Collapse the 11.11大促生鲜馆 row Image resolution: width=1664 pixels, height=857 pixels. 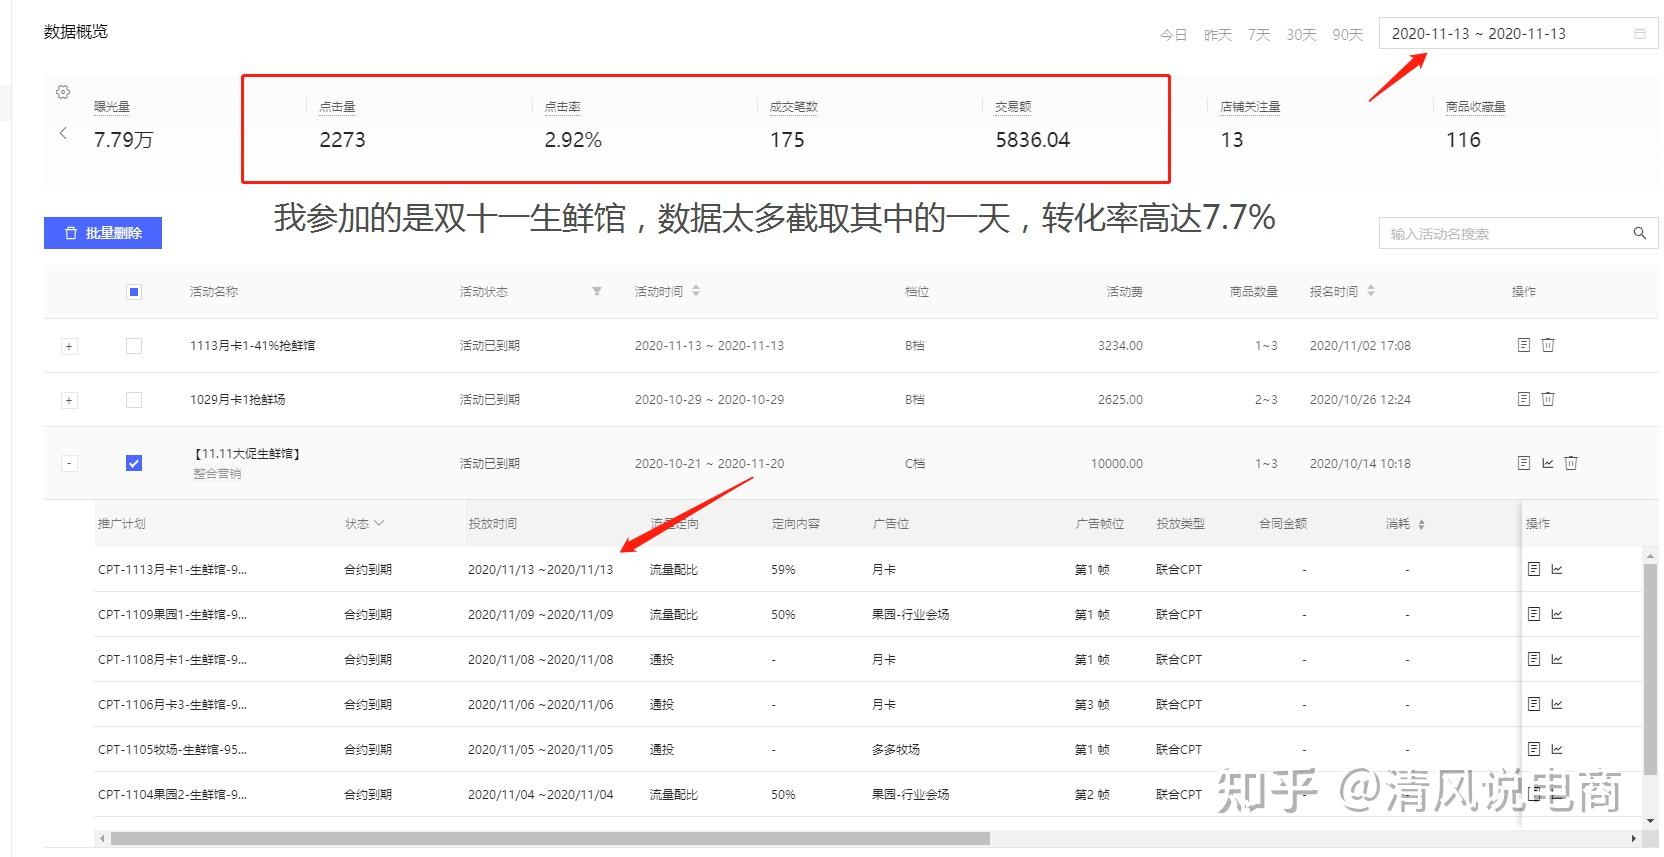(x=69, y=463)
